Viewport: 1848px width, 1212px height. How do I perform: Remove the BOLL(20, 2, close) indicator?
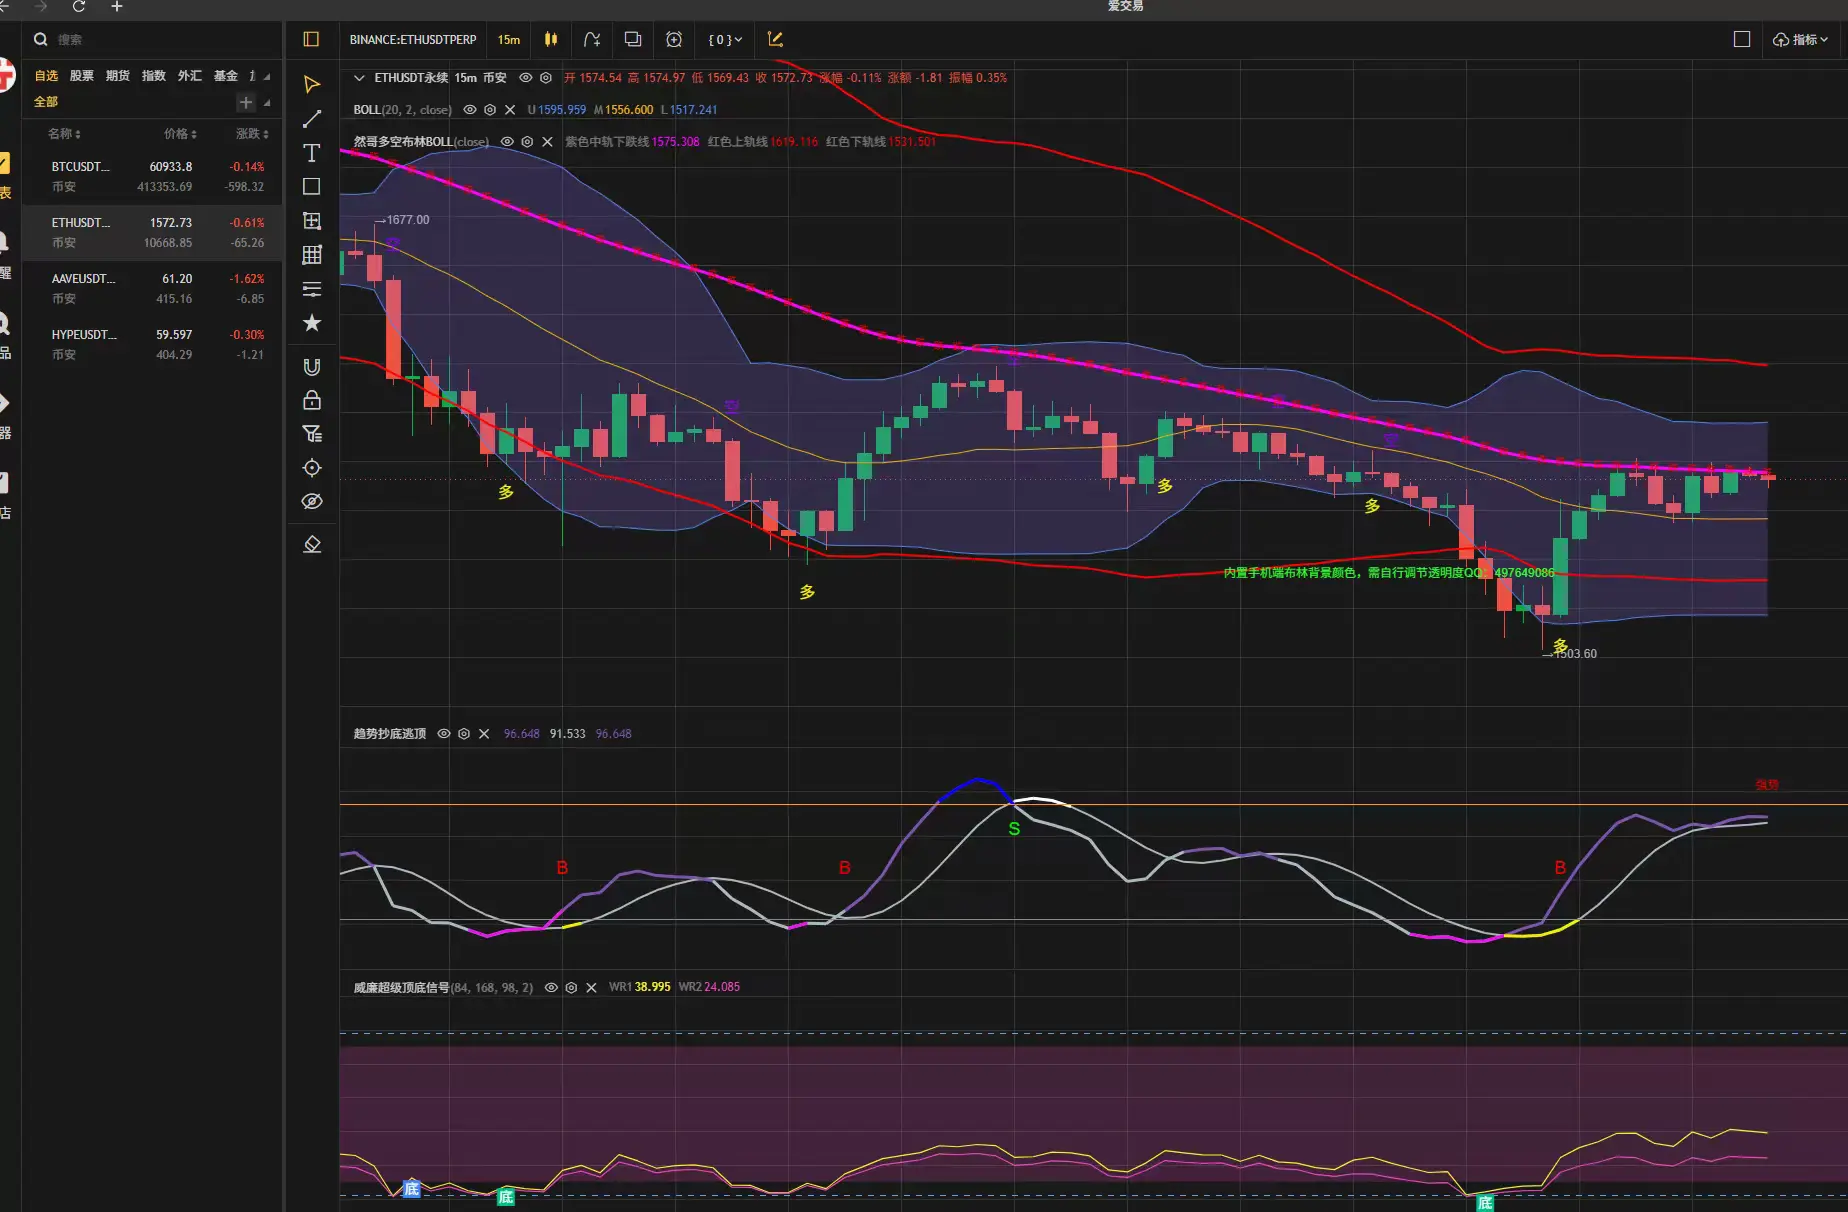pyautogui.click(x=510, y=110)
